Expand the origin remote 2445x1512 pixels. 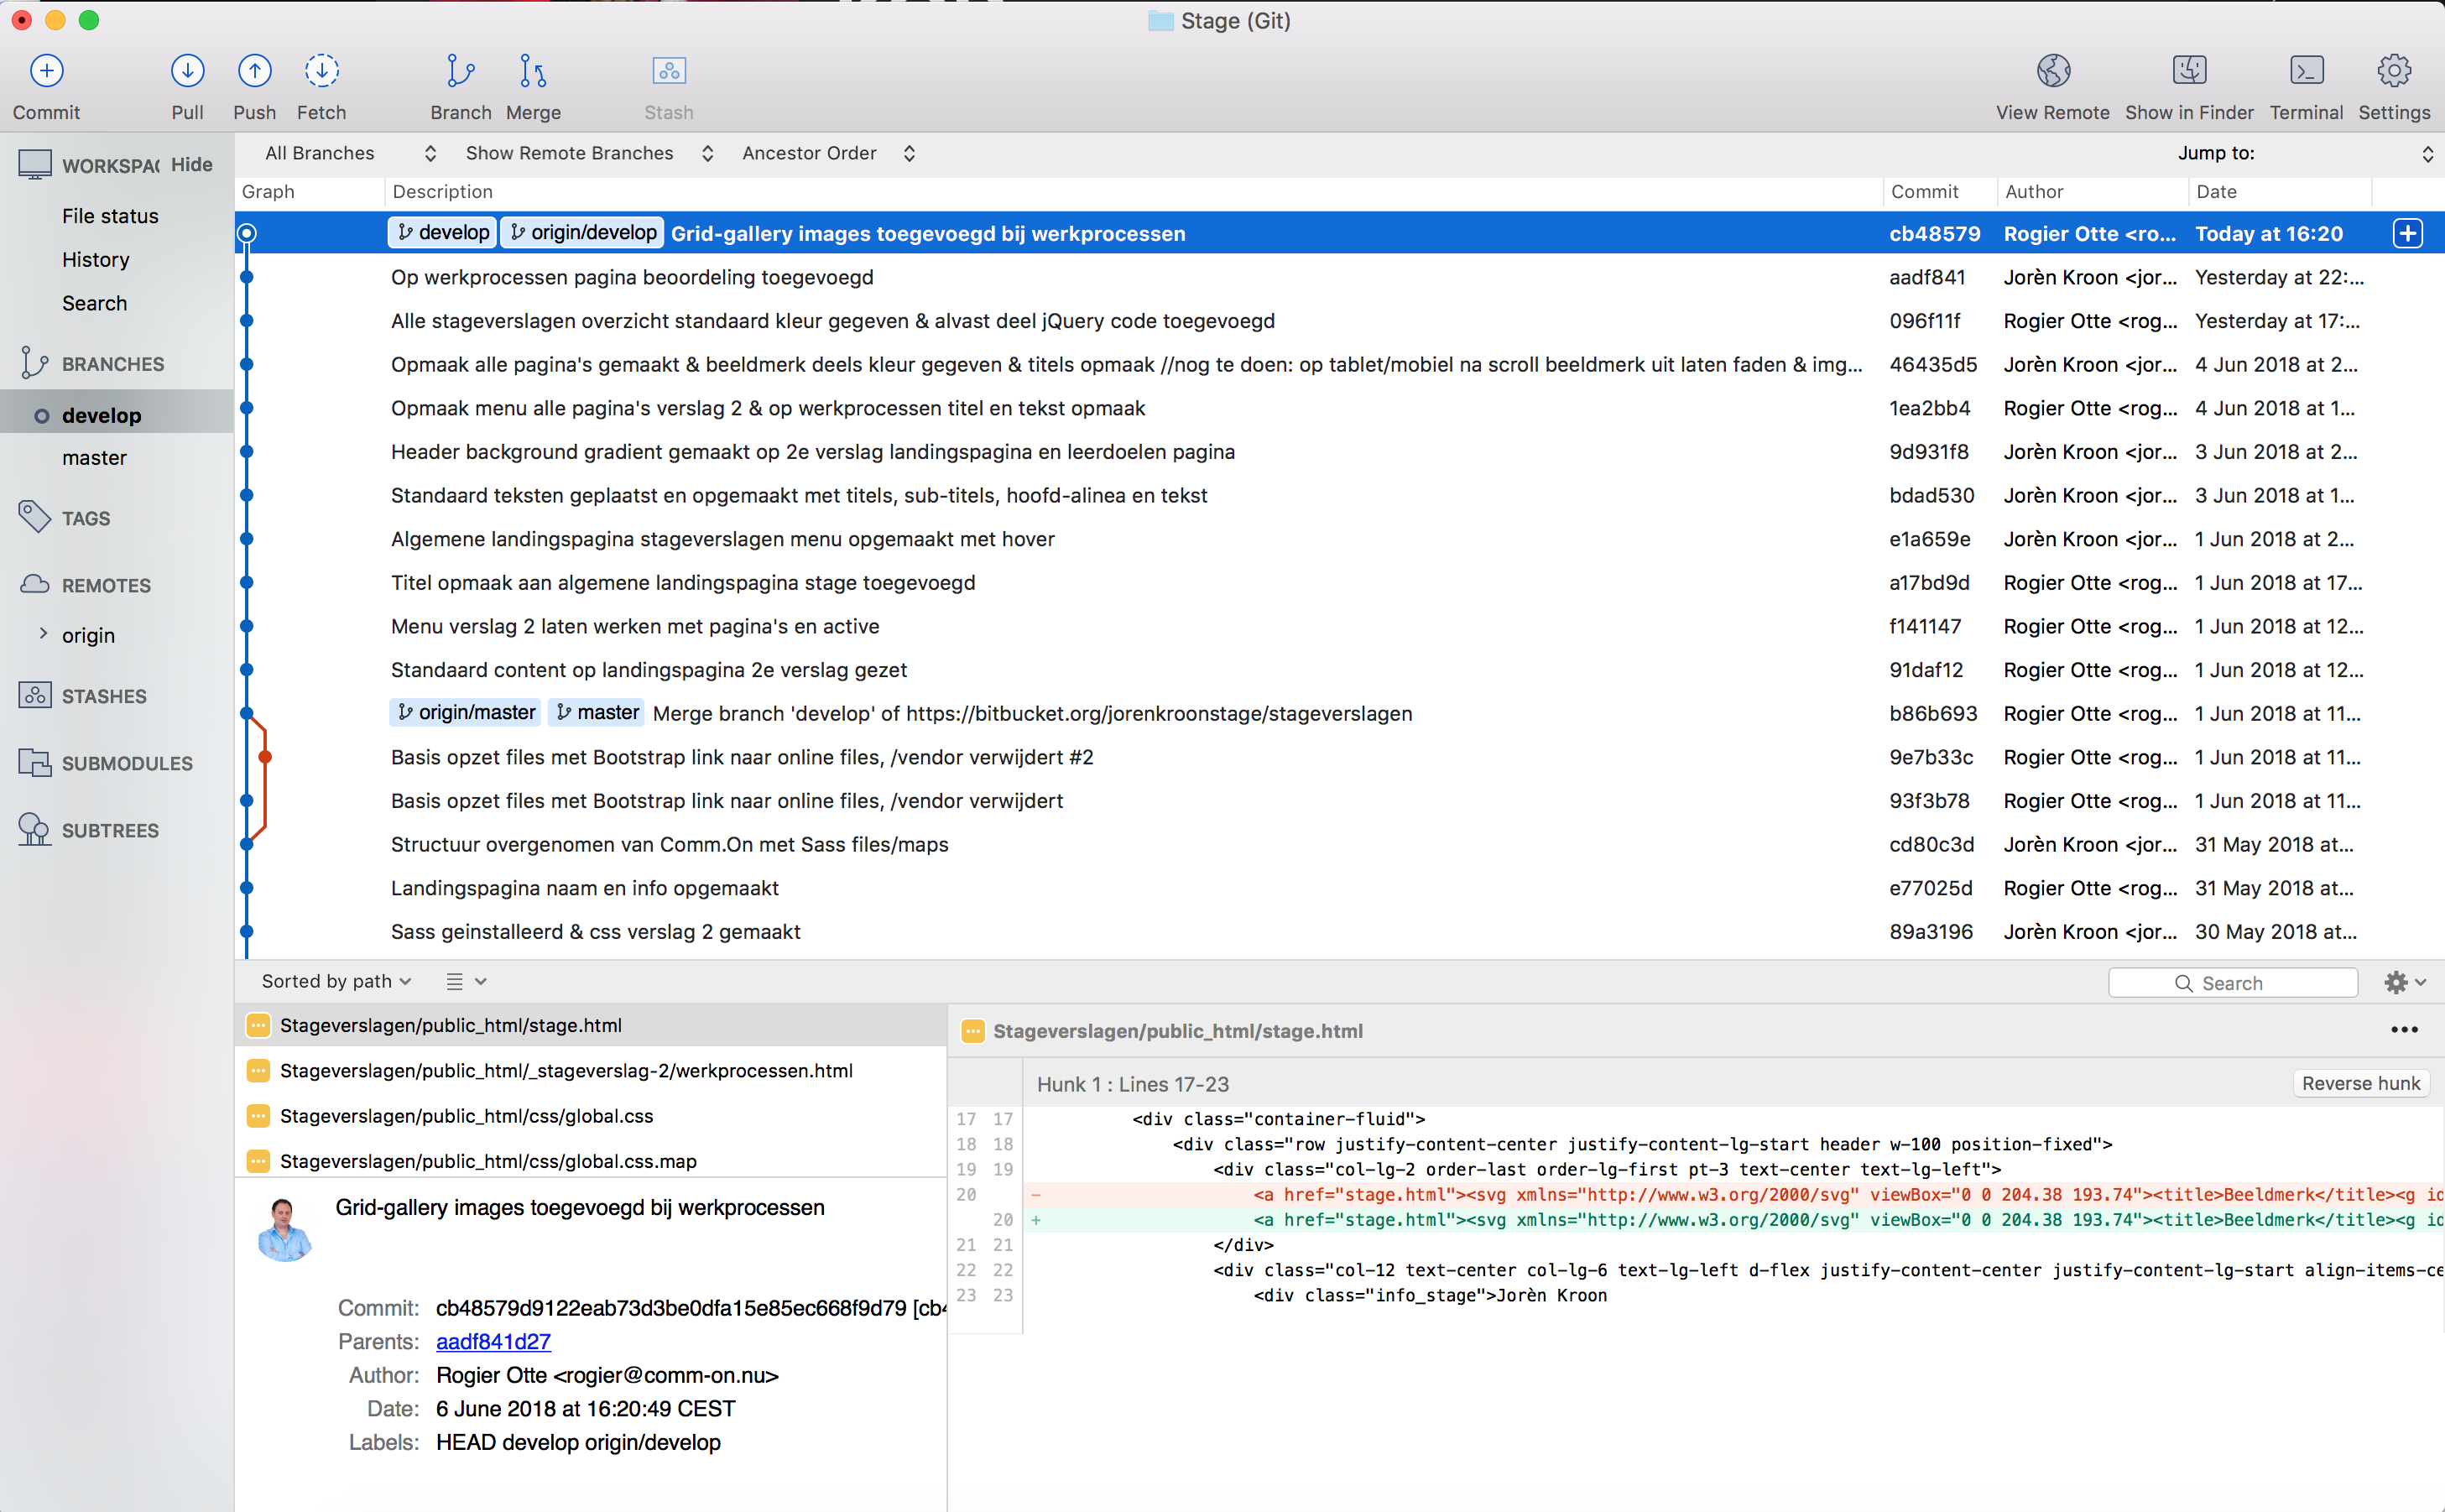(x=43, y=633)
